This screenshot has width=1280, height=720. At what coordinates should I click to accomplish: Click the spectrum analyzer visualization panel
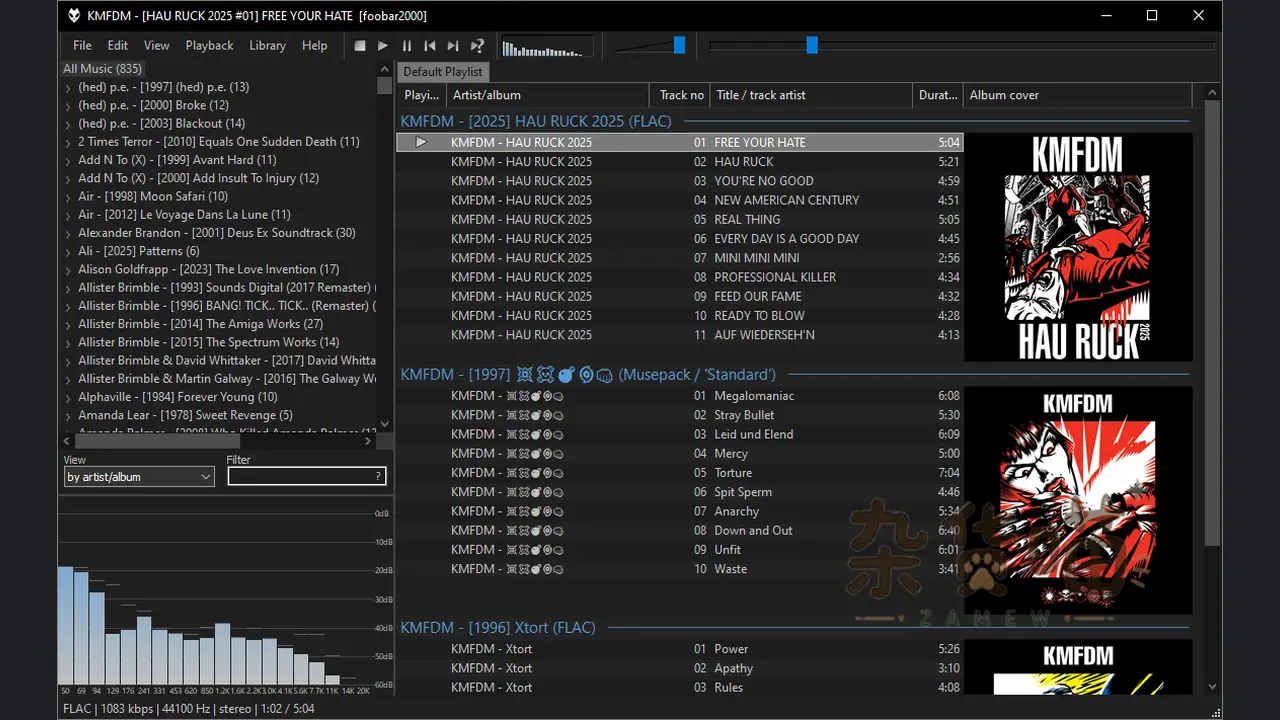click(226, 596)
